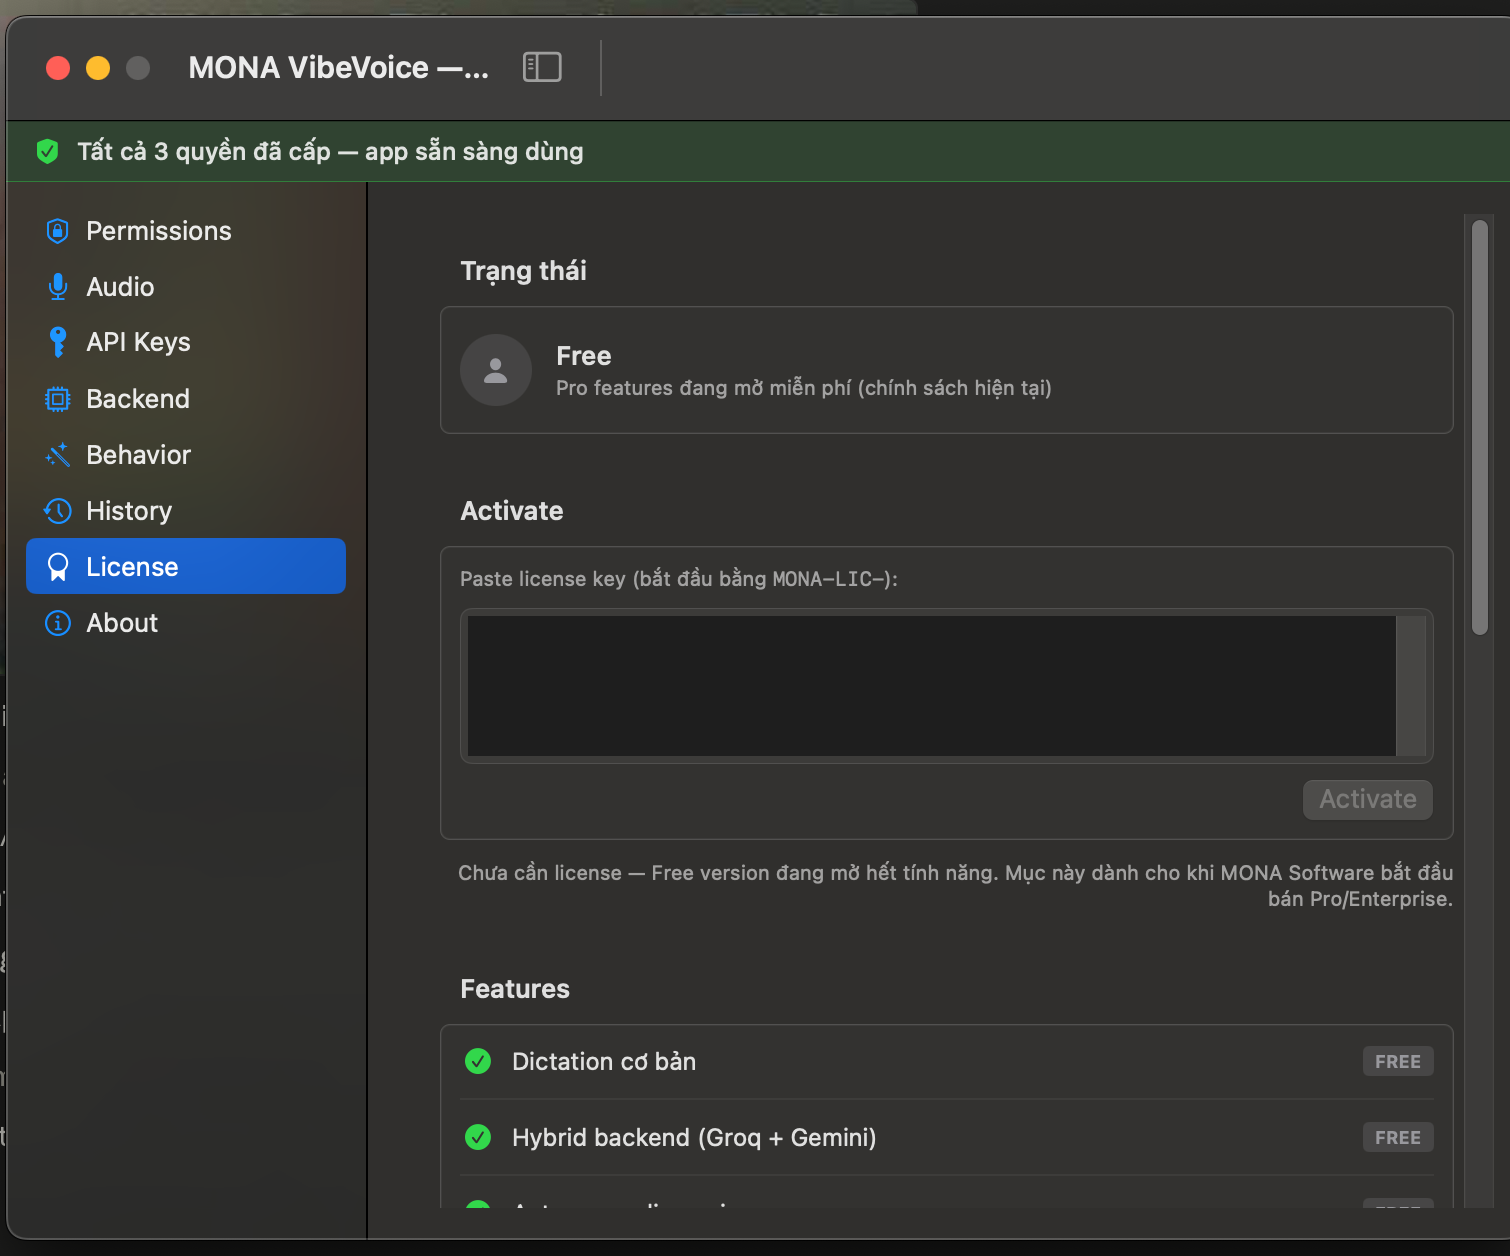1510x1256 pixels.
Task: Click the "Pro features đang mở miễn phí" text
Action: (804, 388)
